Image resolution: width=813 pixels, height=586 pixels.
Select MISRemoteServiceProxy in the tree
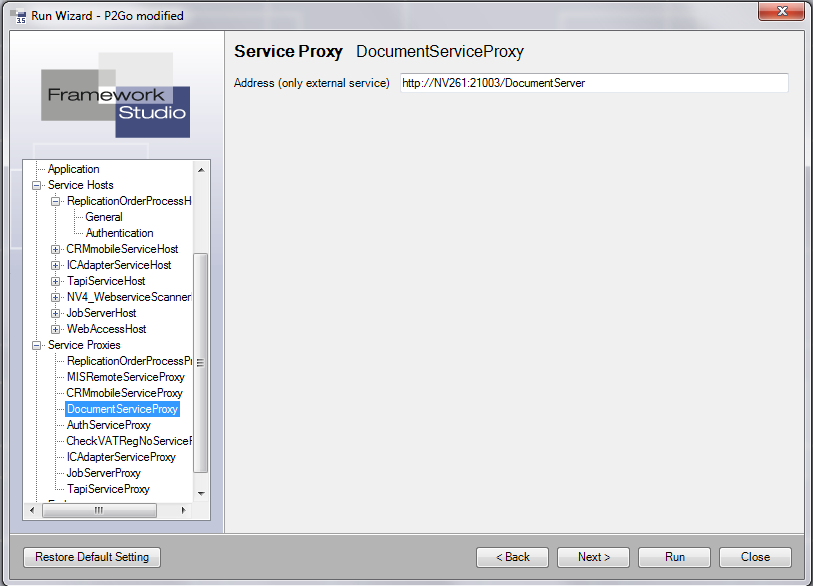tap(125, 377)
